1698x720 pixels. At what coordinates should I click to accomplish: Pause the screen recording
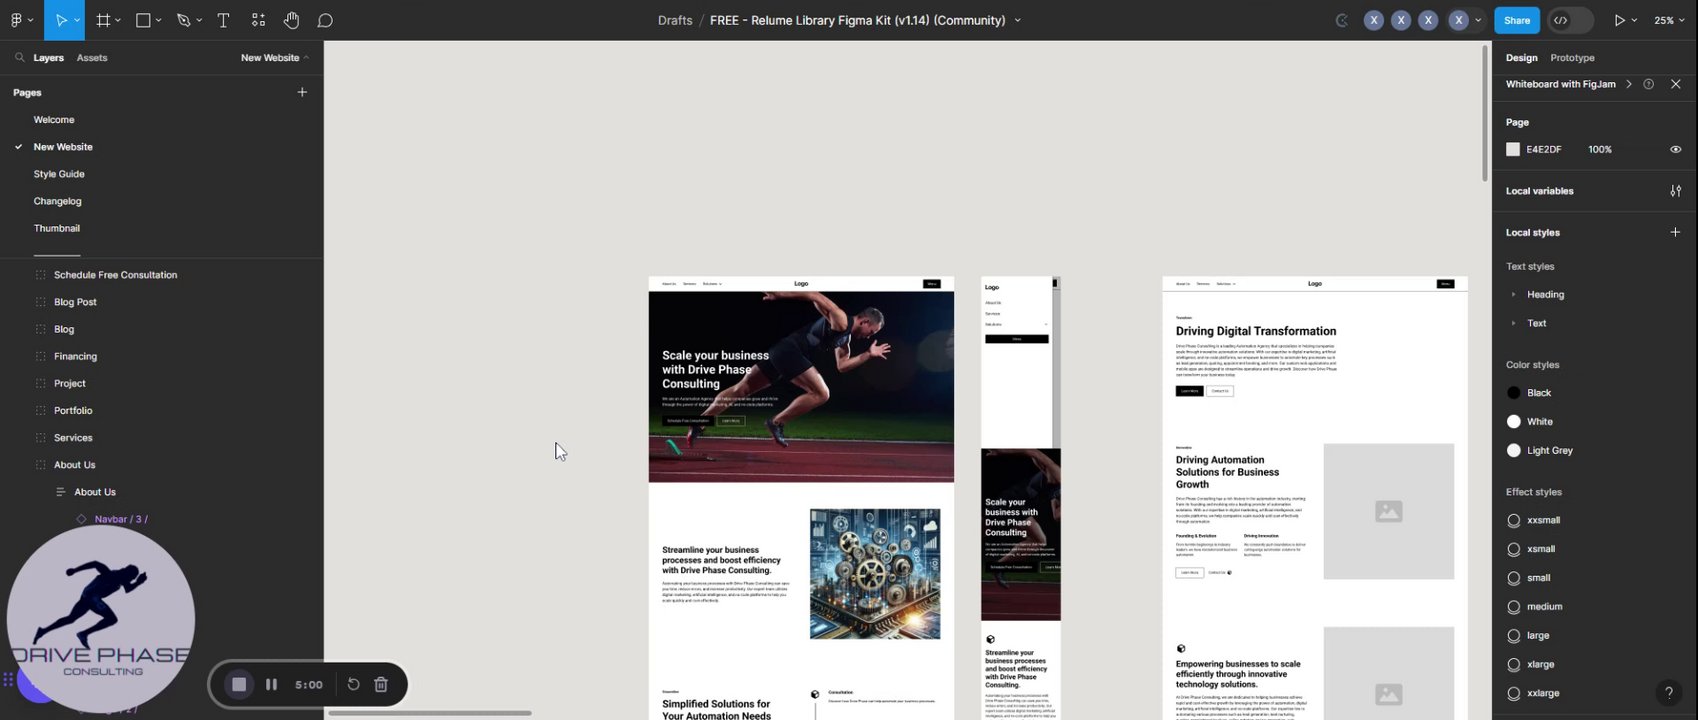(x=271, y=684)
